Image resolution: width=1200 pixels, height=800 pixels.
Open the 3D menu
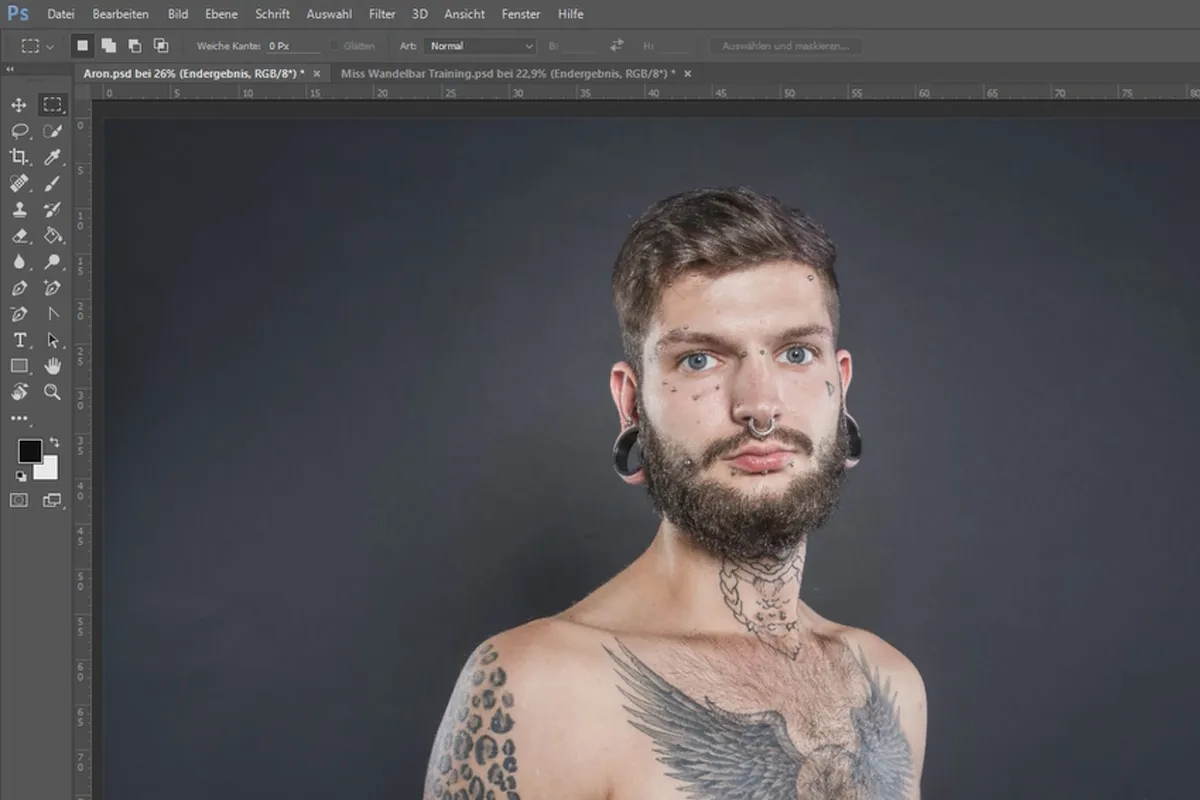tap(420, 14)
